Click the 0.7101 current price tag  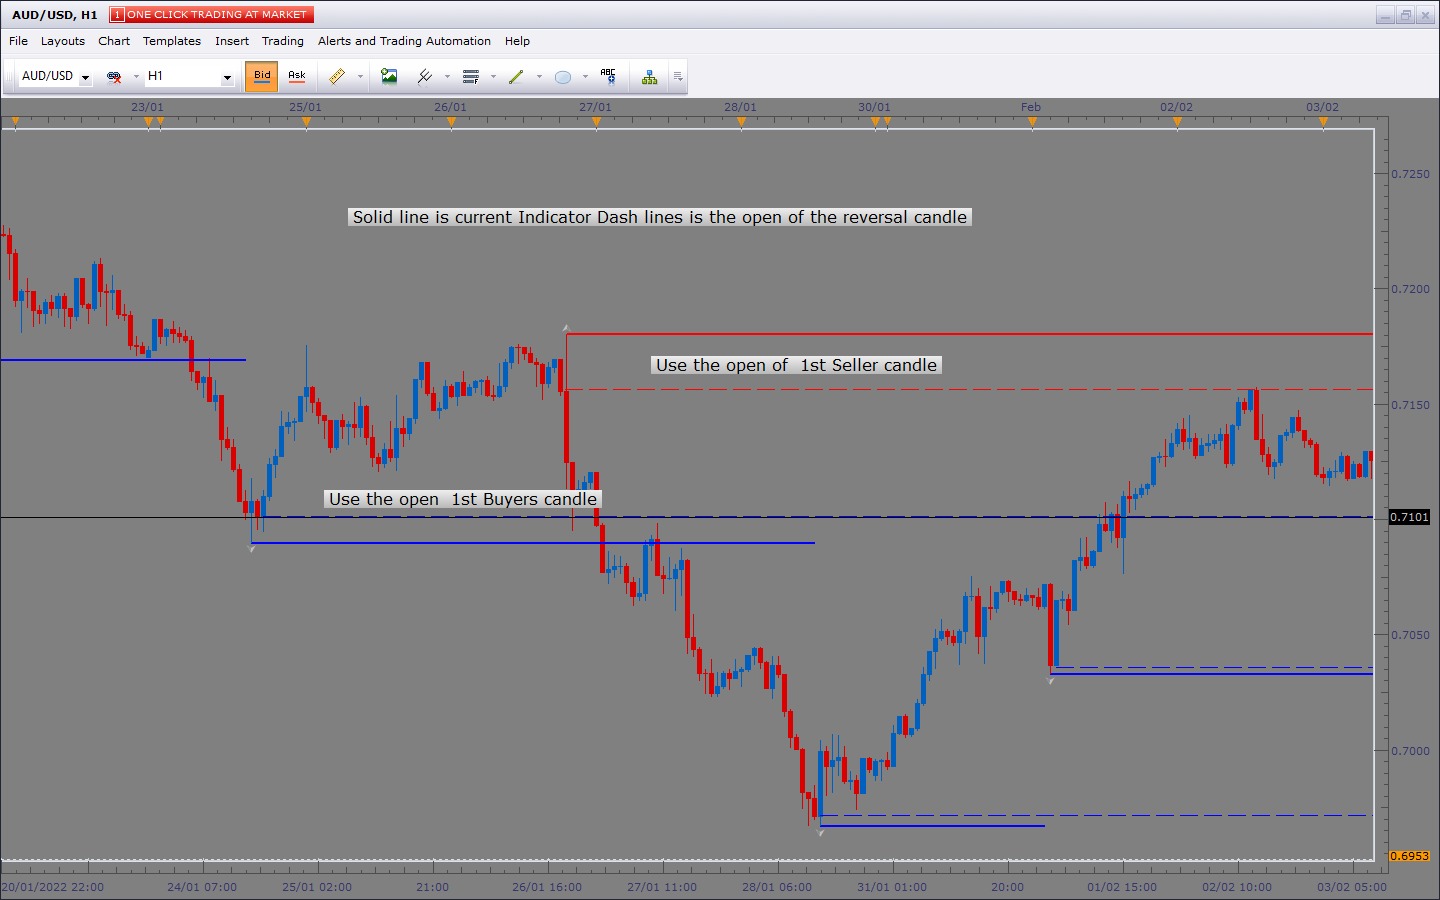coord(1409,517)
